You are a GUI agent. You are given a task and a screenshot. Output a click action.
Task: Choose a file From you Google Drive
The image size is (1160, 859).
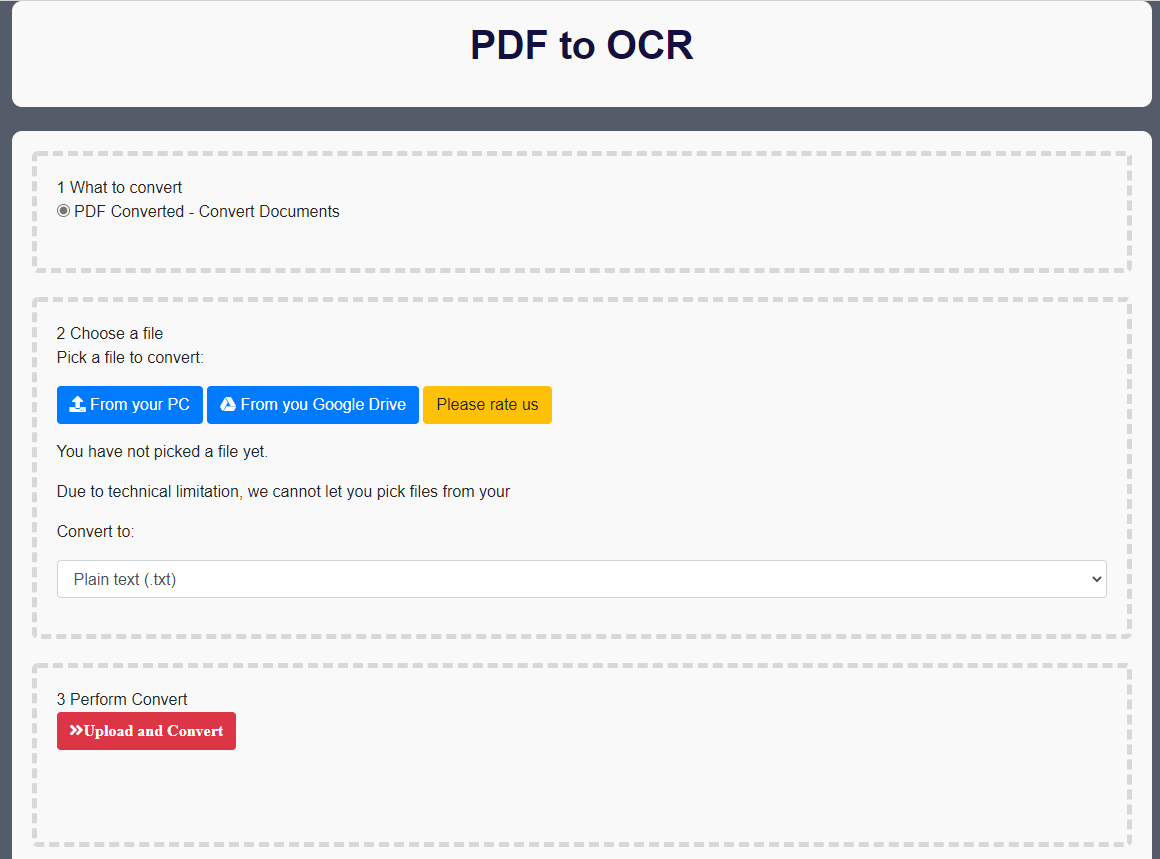point(313,405)
